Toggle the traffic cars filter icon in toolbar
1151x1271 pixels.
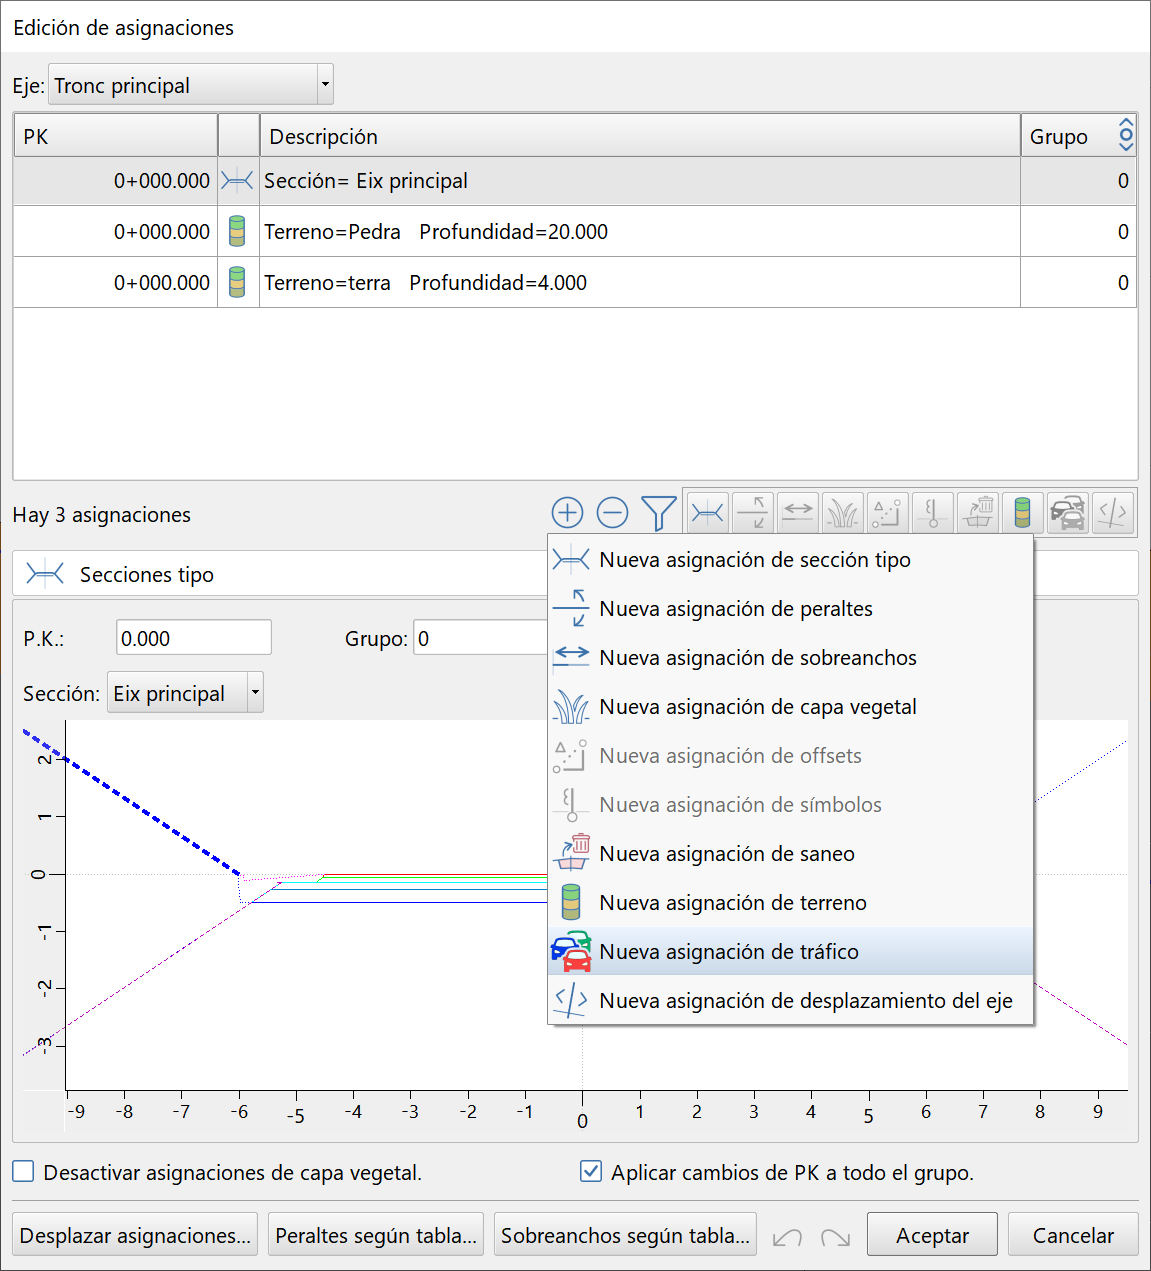tap(1067, 513)
